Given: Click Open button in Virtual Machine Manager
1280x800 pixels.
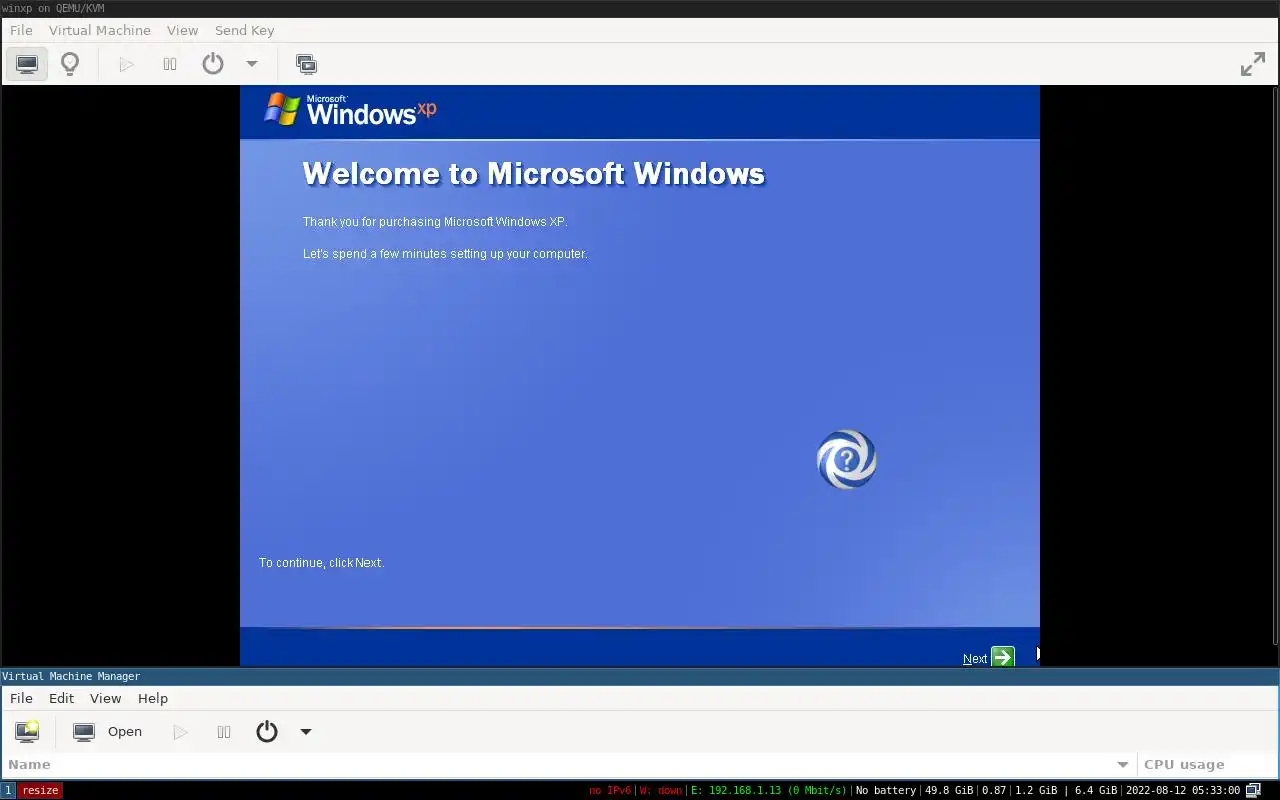Looking at the screenshot, I should [108, 731].
